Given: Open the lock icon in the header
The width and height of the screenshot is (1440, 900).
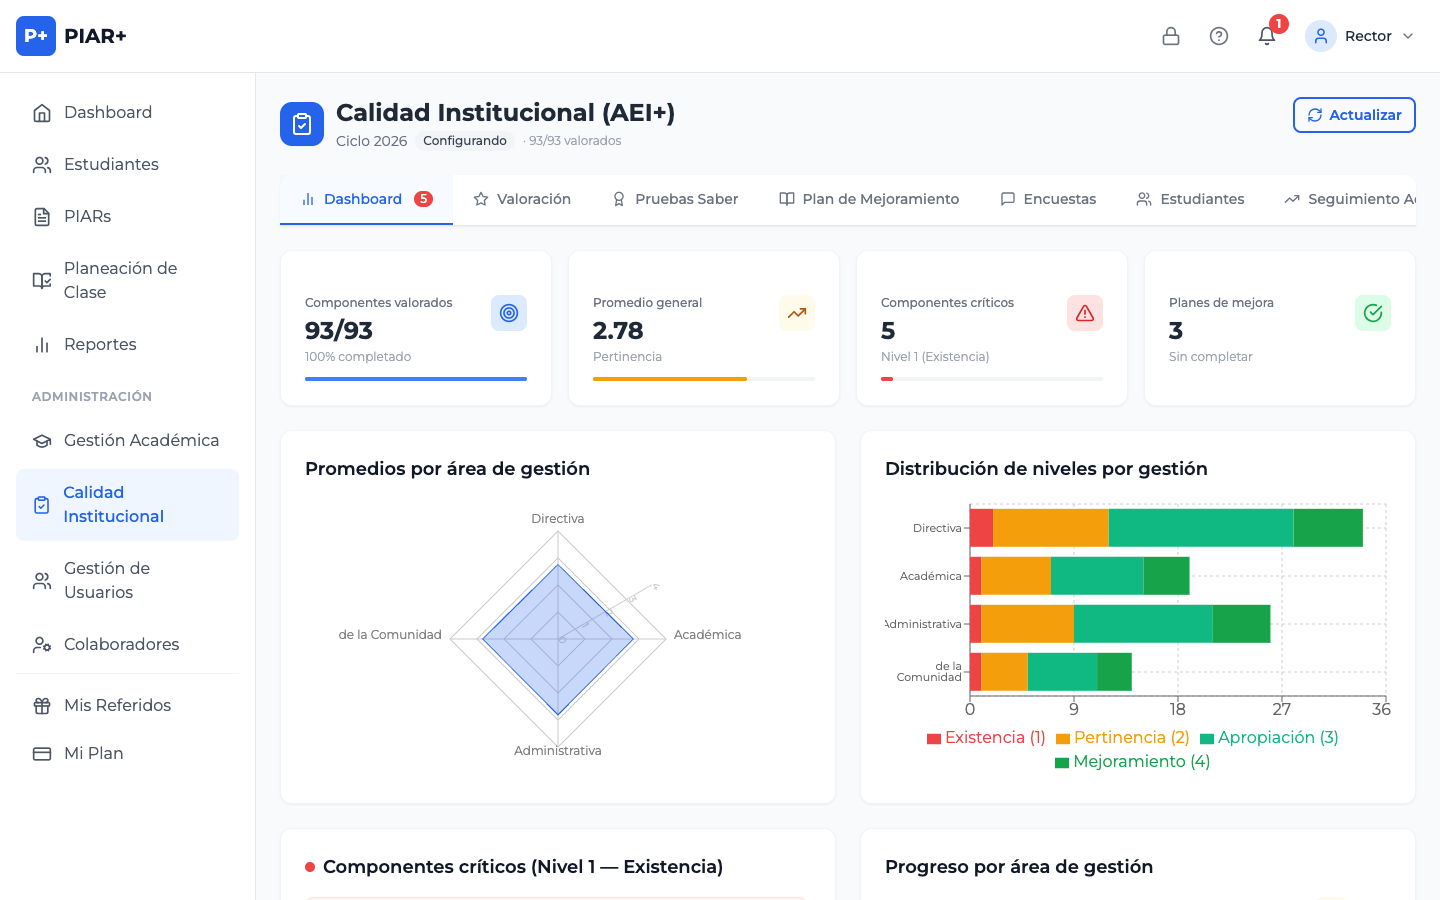Looking at the screenshot, I should click(x=1171, y=36).
